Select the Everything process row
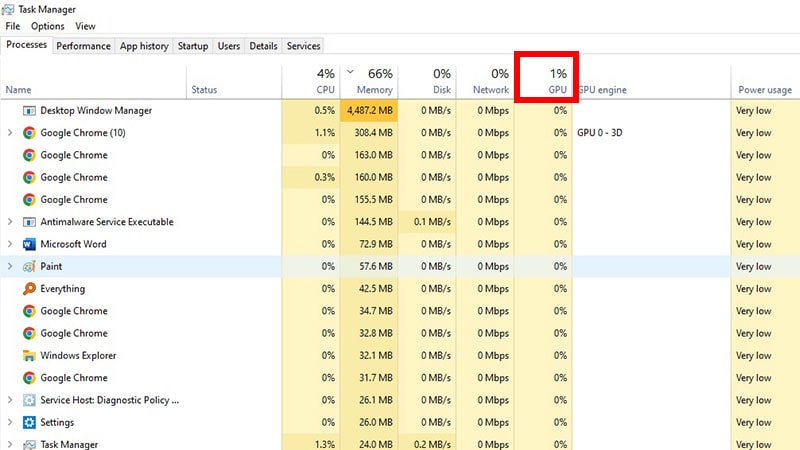Screen dimensions: 800x450 click(400, 289)
